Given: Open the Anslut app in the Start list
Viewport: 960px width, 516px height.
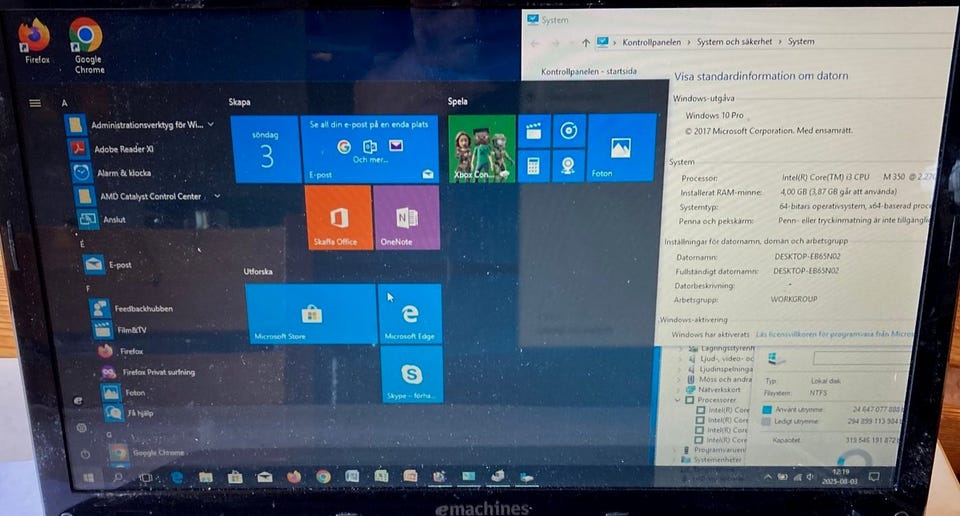Looking at the screenshot, I should coord(102,219).
